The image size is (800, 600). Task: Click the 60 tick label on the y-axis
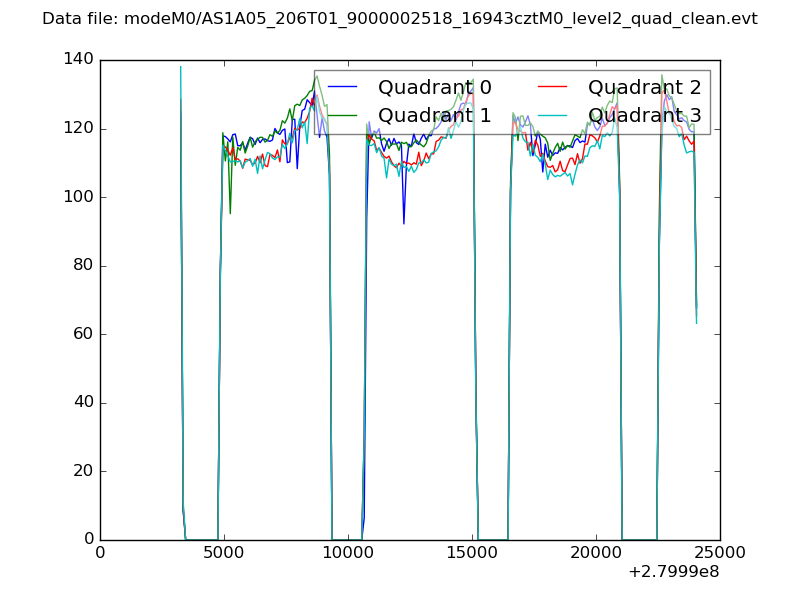(x=84, y=334)
